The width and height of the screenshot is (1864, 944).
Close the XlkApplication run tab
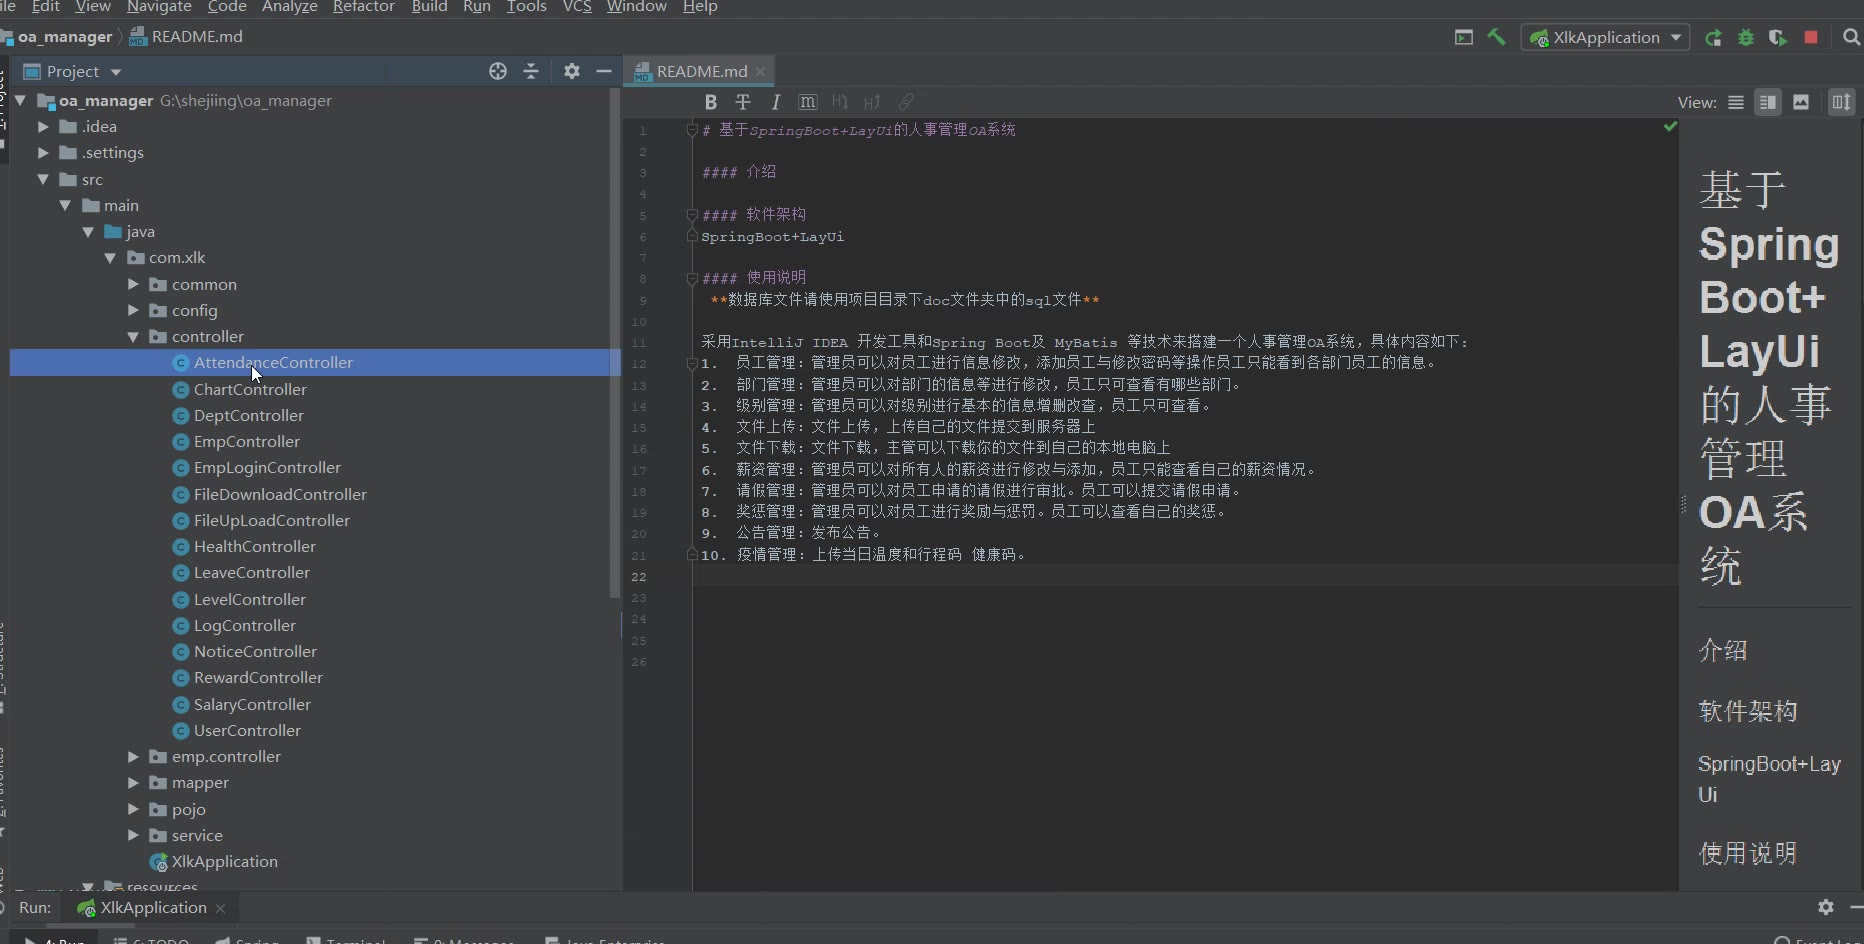(x=220, y=908)
